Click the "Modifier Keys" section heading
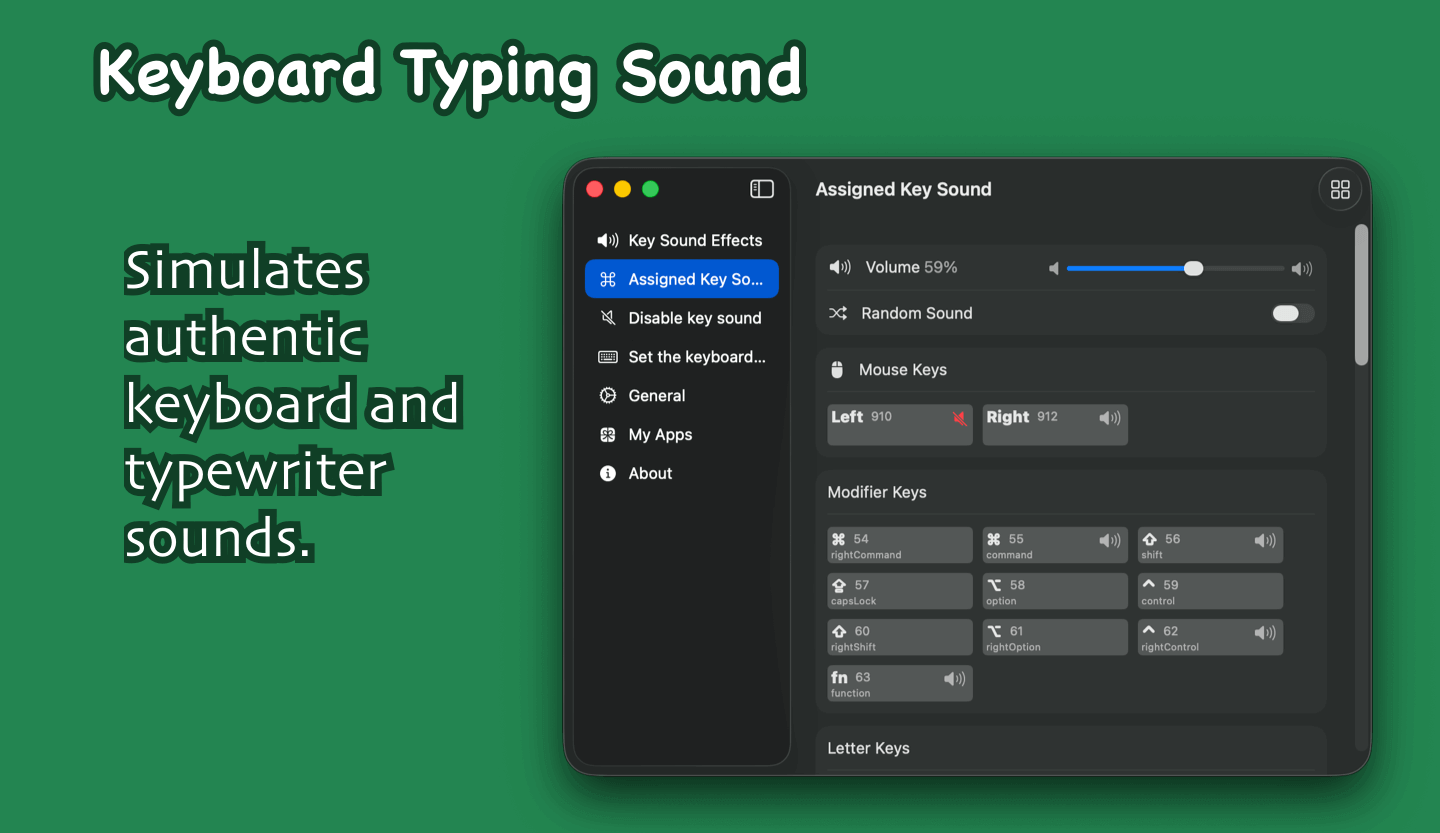The width and height of the screenshot is (1440, 833). point(877,492)
